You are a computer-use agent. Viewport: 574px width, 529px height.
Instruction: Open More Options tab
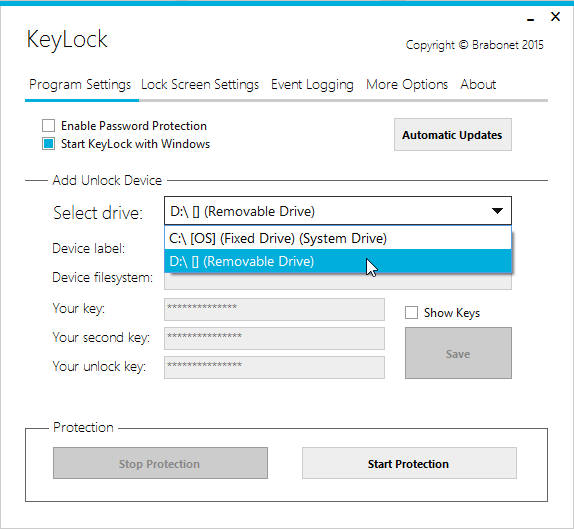(x=407, y=85)
